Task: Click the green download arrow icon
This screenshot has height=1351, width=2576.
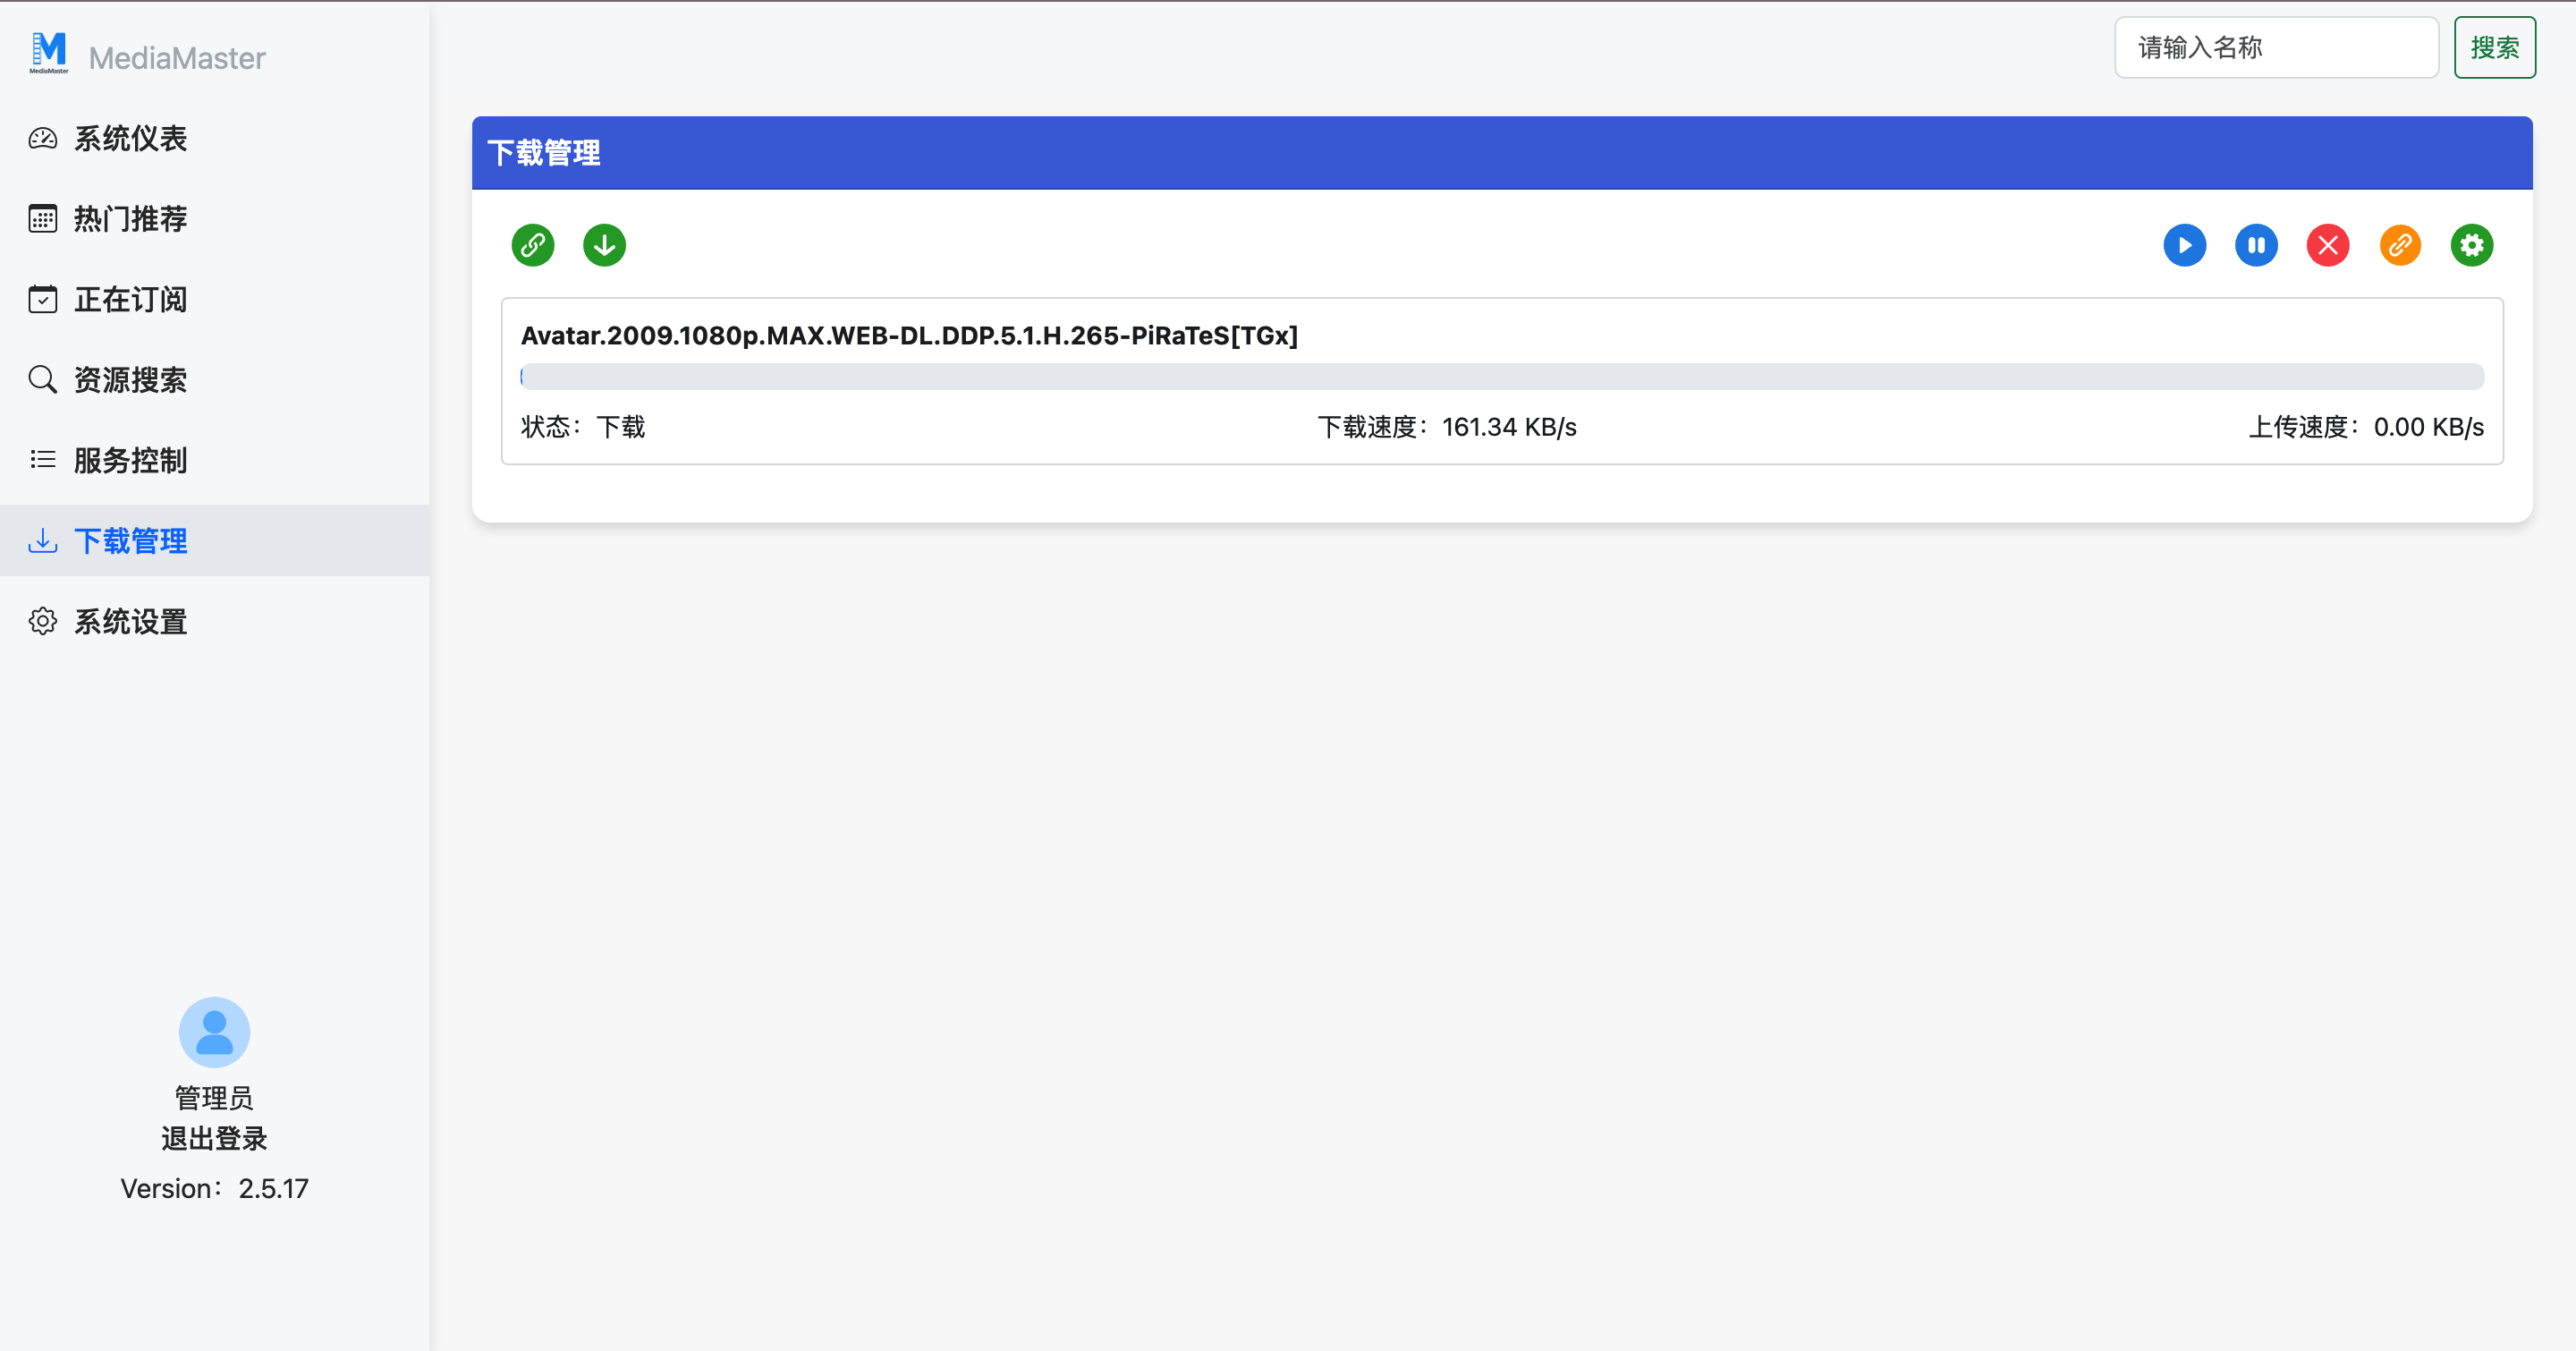Action: tap(604, 245)
